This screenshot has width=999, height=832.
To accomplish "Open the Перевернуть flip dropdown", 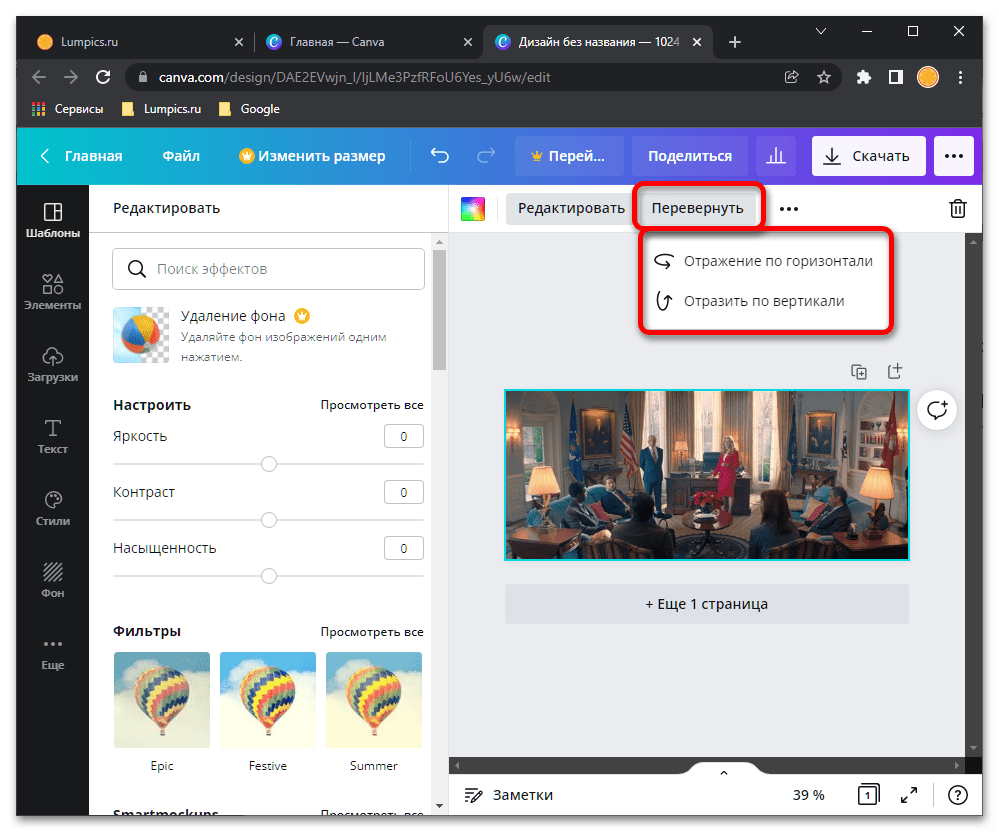I will (x=698, y=208).
